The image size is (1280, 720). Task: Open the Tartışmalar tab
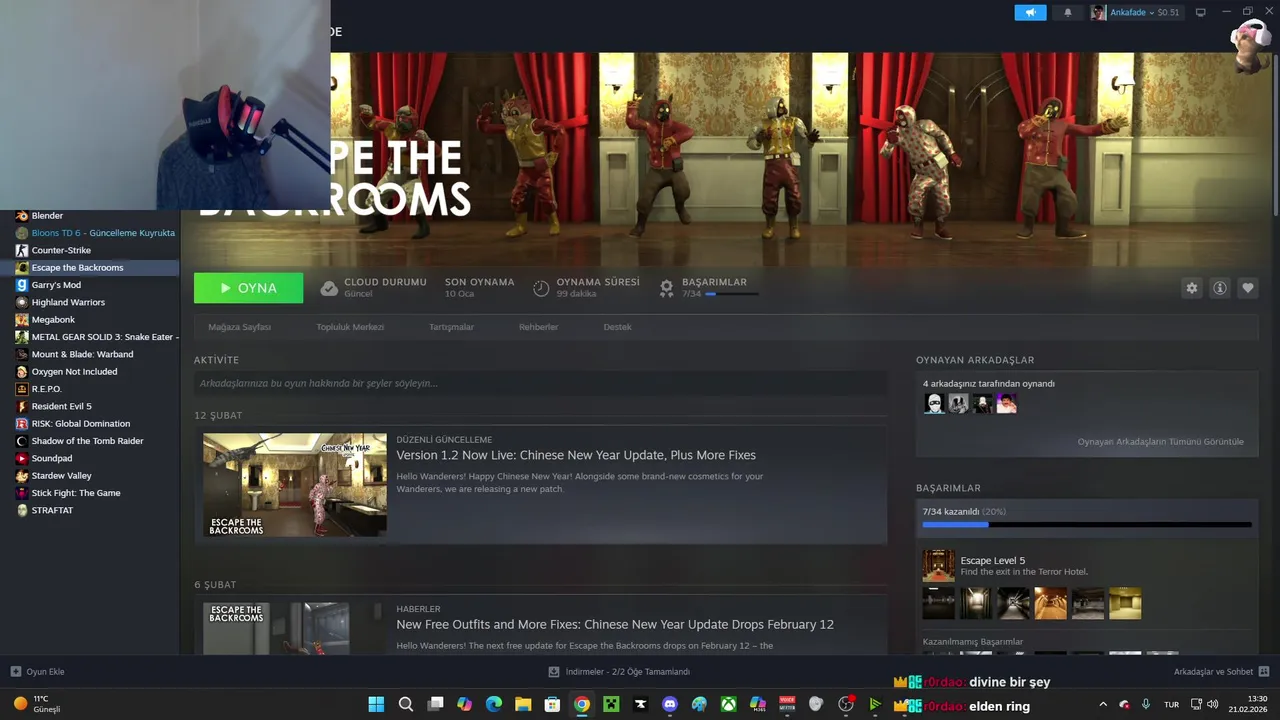point(452,327)
